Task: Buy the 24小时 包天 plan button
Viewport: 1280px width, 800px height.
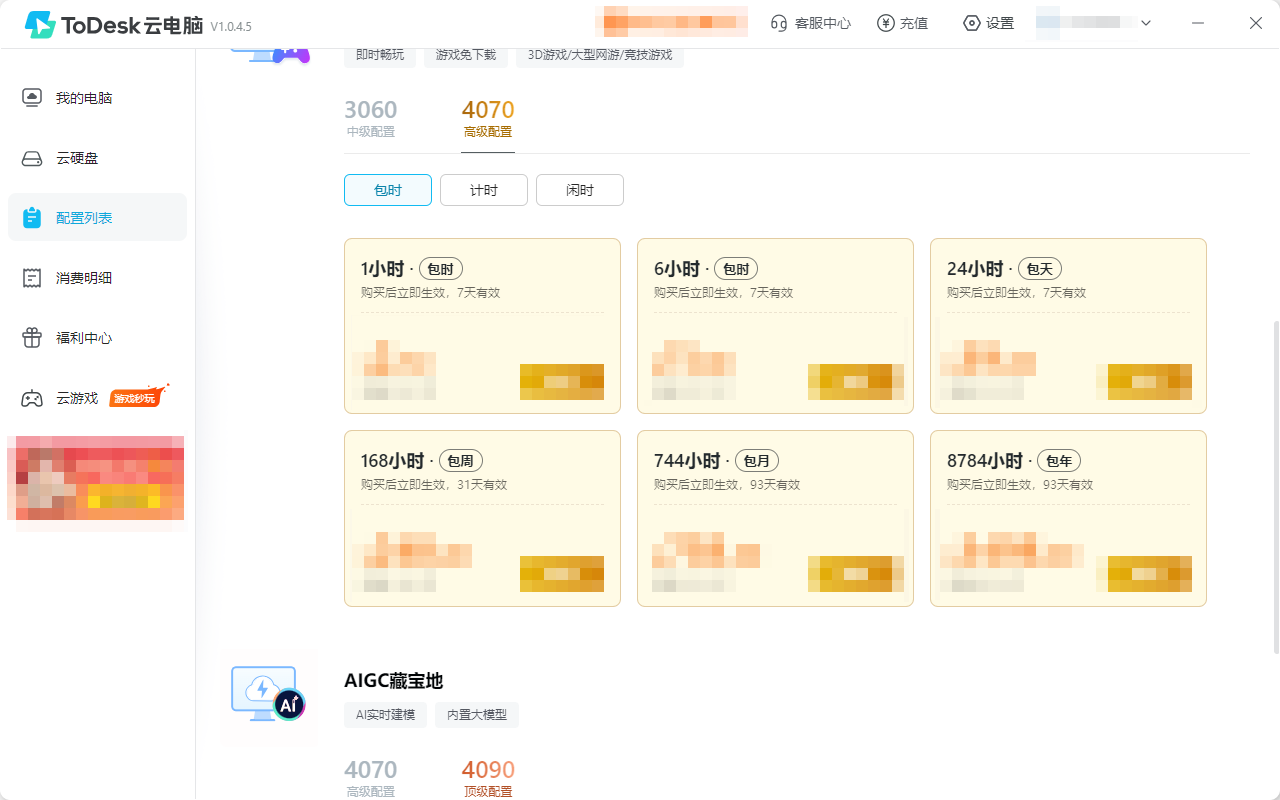Action: coord(1150,382)
